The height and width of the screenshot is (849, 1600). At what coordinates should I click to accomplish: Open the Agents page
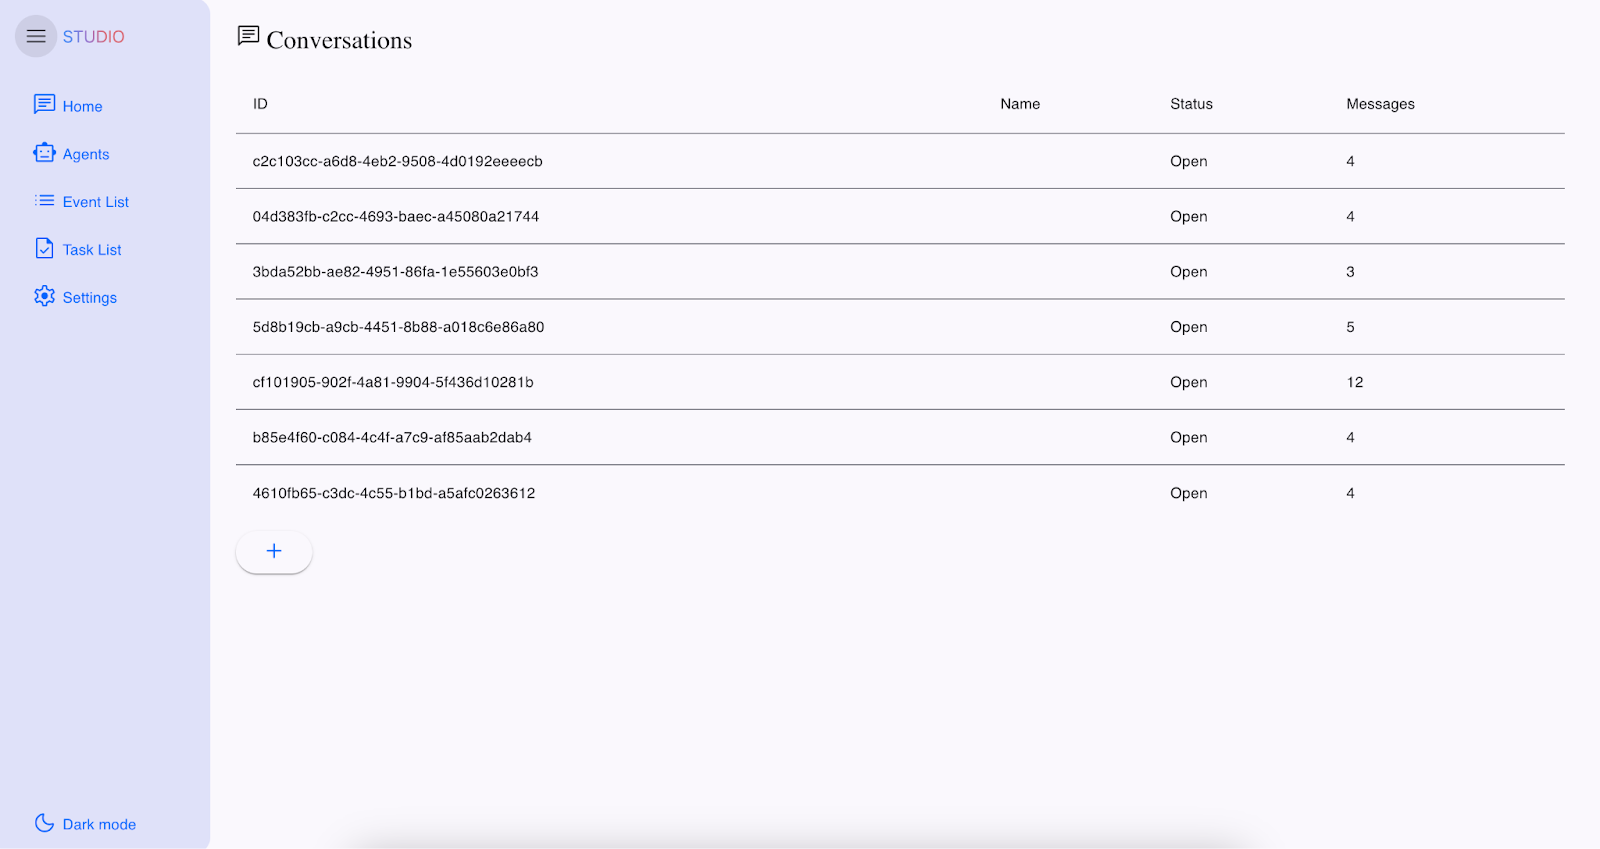click(86, 154)
